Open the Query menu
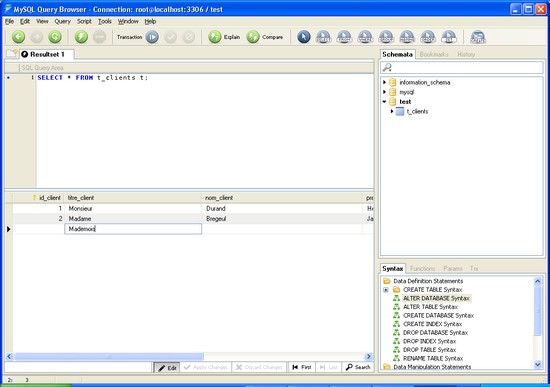The height and width of the screenshot is (387, 550). point(62,21)
